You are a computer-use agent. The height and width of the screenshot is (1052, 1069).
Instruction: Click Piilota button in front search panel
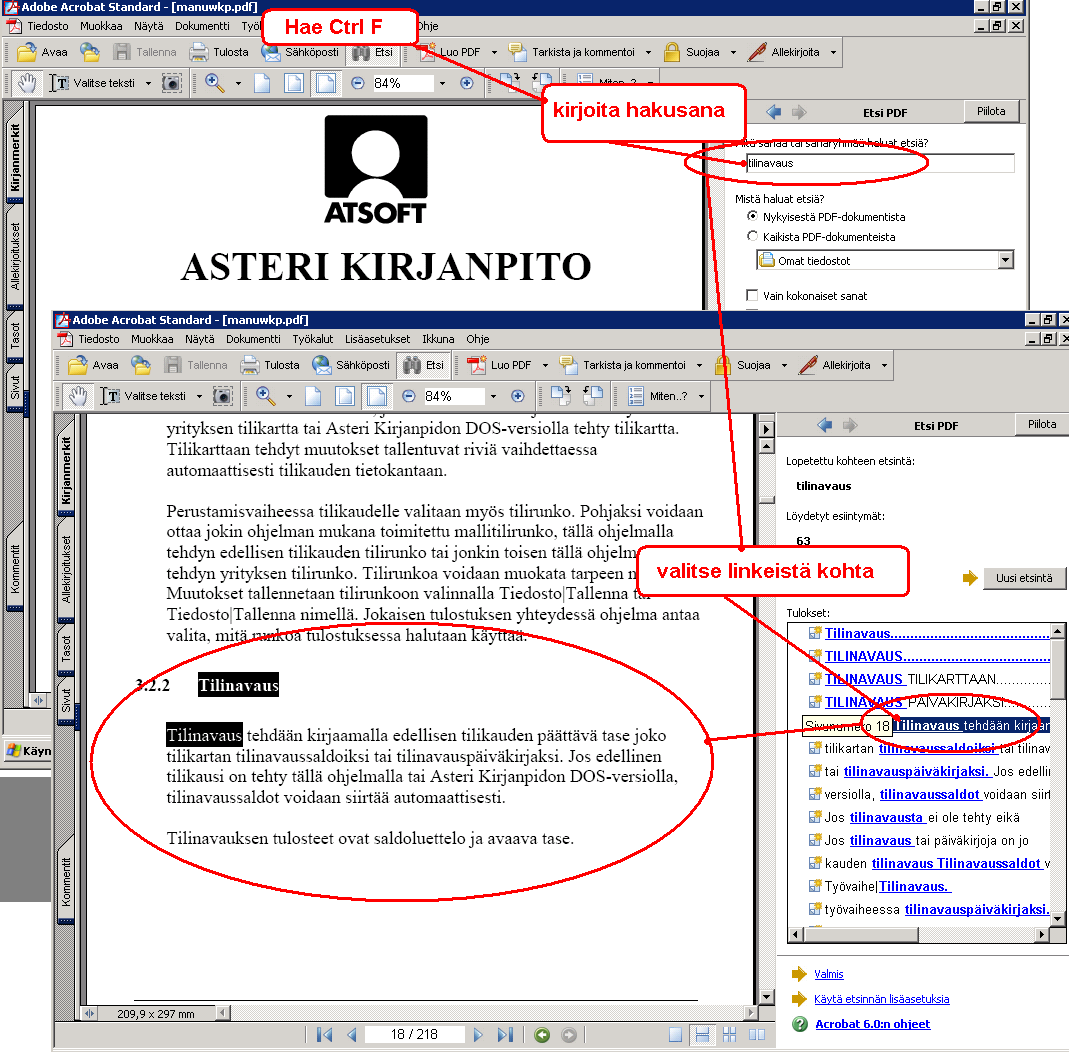1042,424
